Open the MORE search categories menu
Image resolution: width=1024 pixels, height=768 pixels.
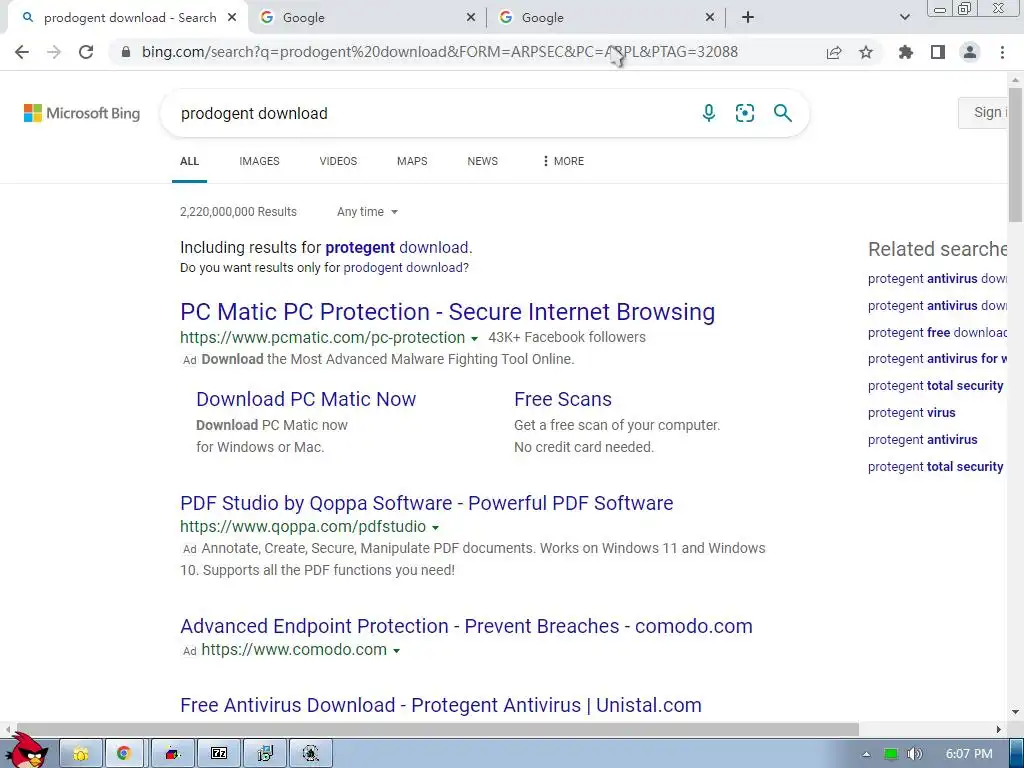[563, 161]
